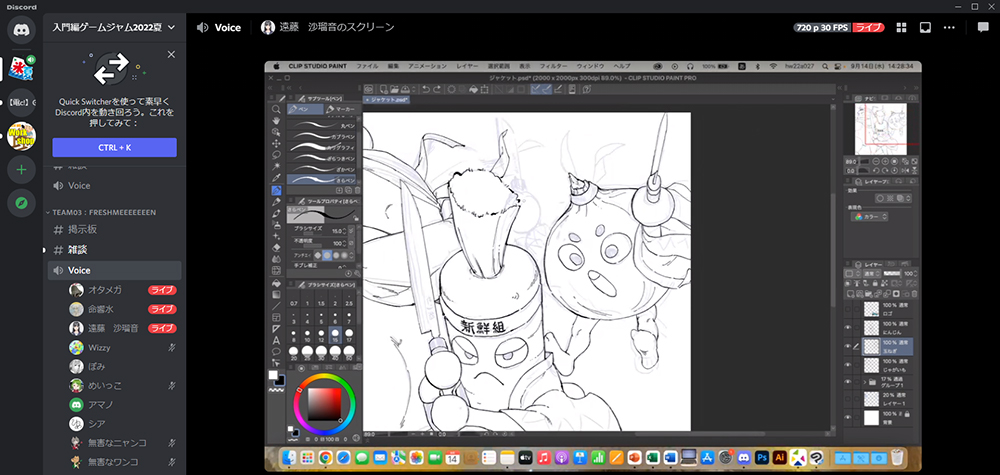
Task: Select the lasso selection tool icon
Action: coord(276,155)
